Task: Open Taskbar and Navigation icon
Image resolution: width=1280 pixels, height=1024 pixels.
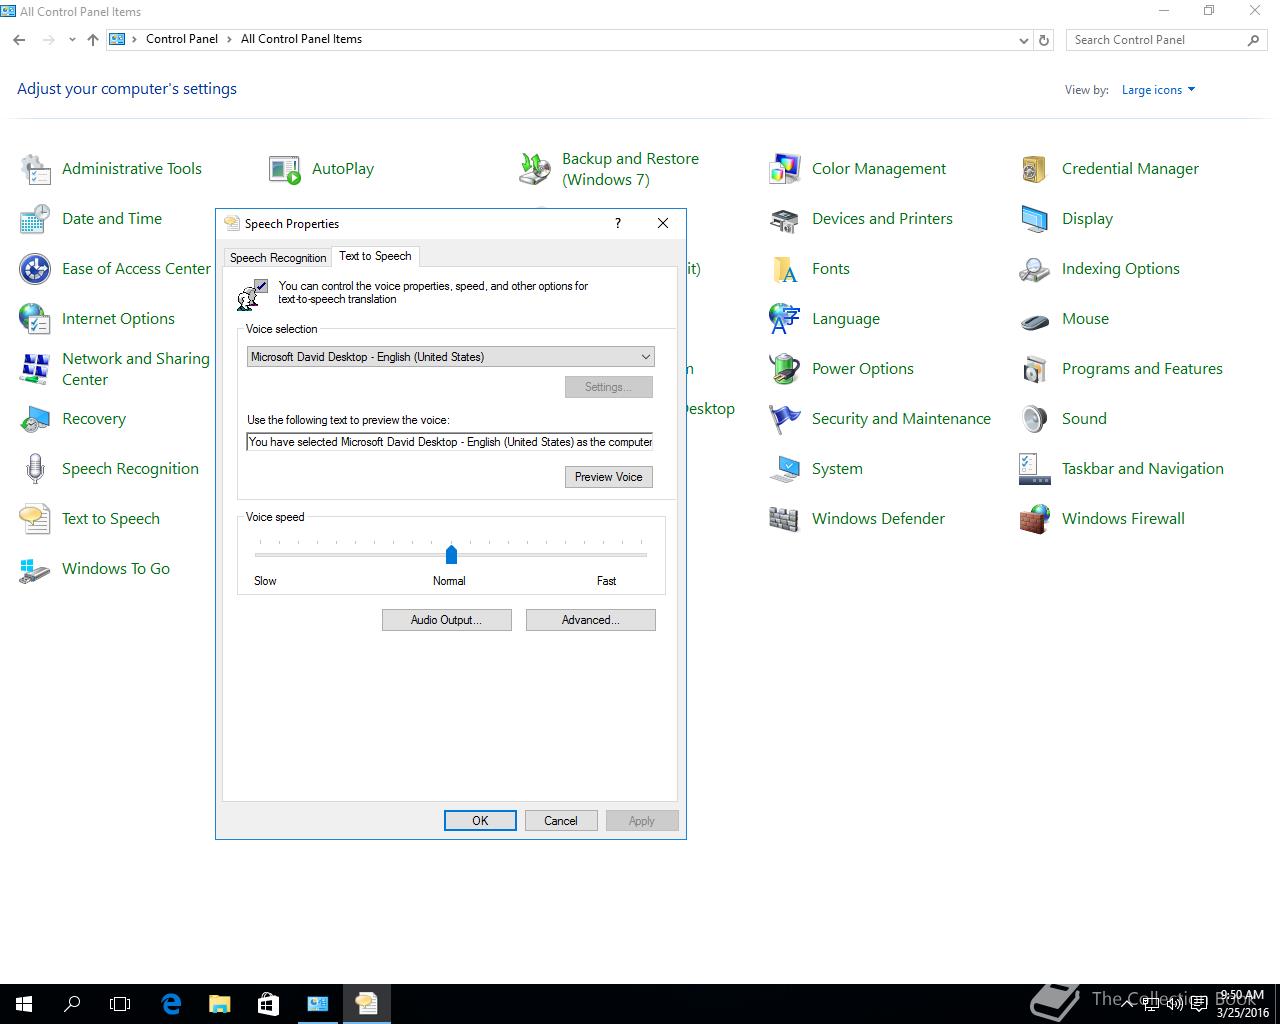Action: (x=1035, y=469)
